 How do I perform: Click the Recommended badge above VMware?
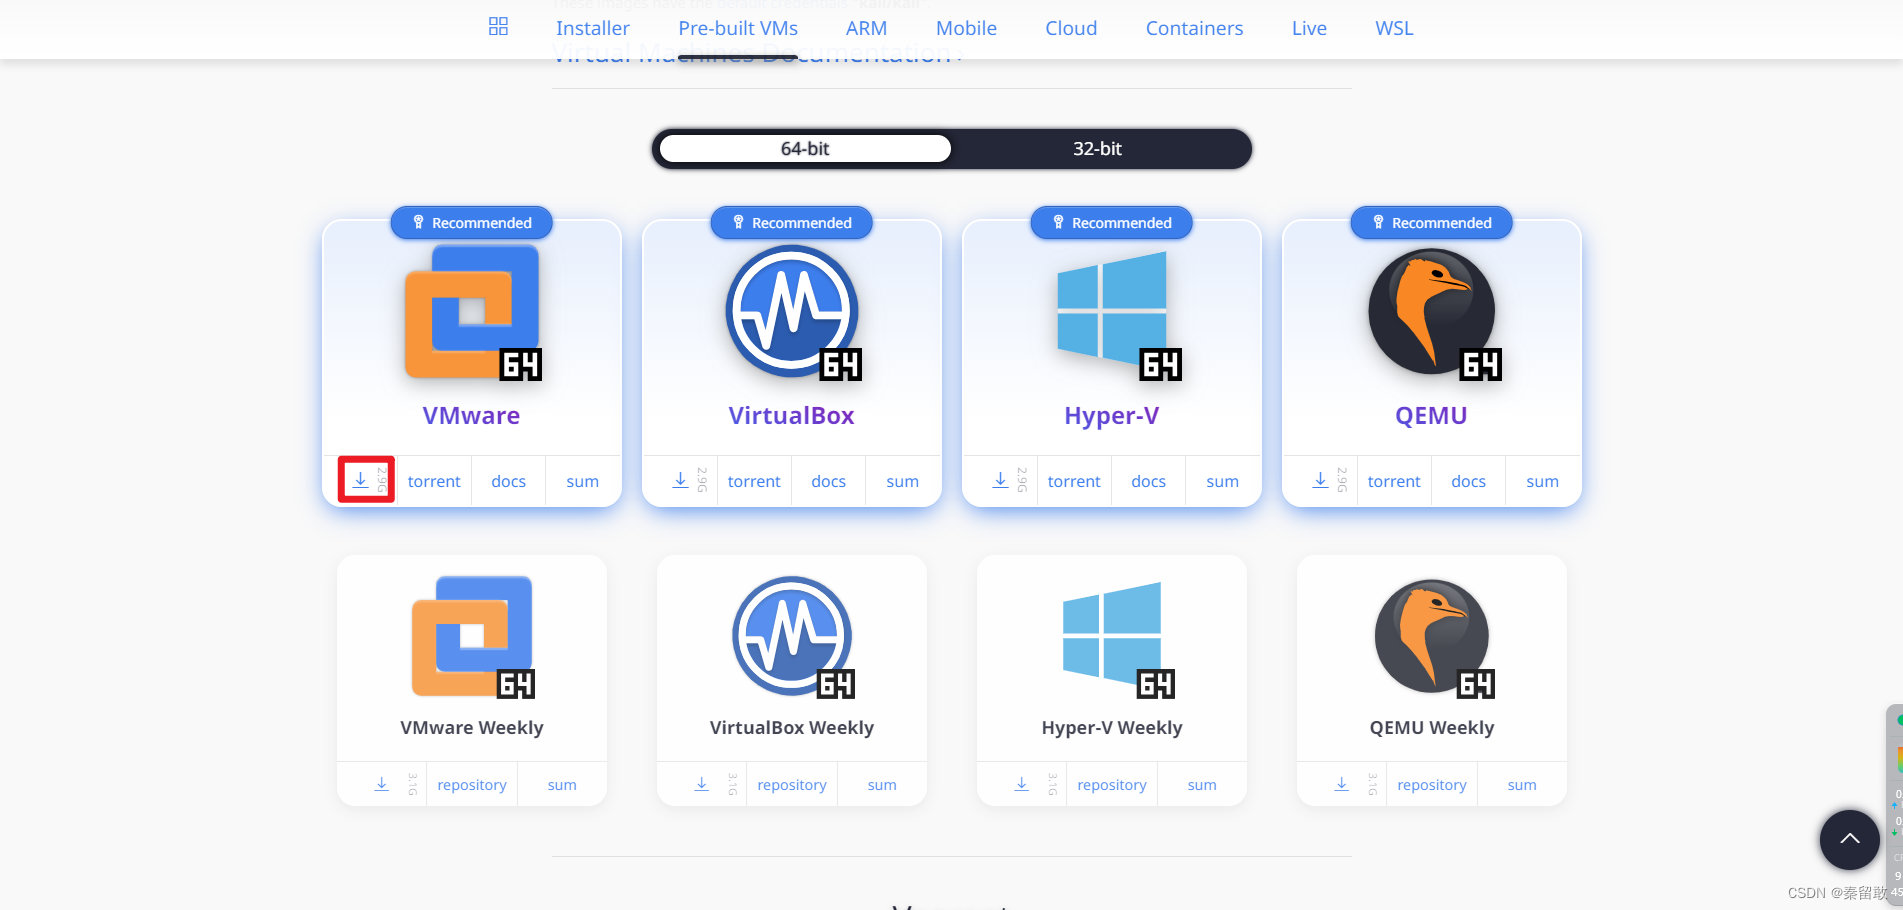(x=471, y=222)
